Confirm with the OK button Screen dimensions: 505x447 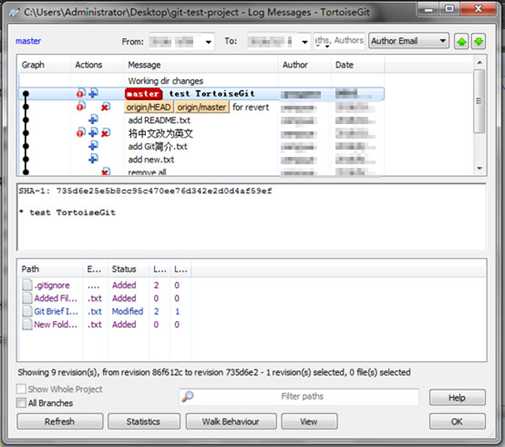(457, 422)
